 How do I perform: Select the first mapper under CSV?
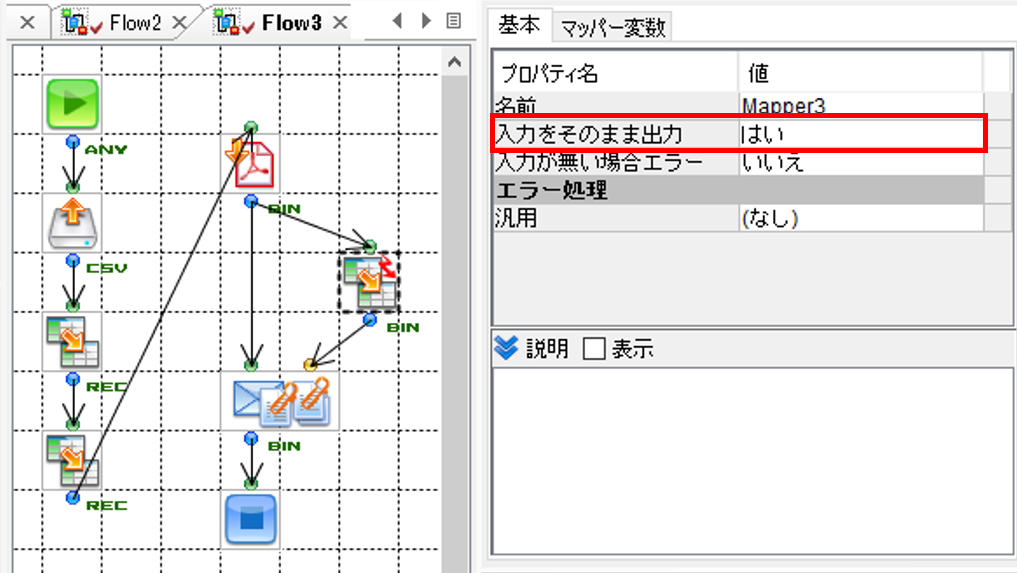[x=73, y=341]
